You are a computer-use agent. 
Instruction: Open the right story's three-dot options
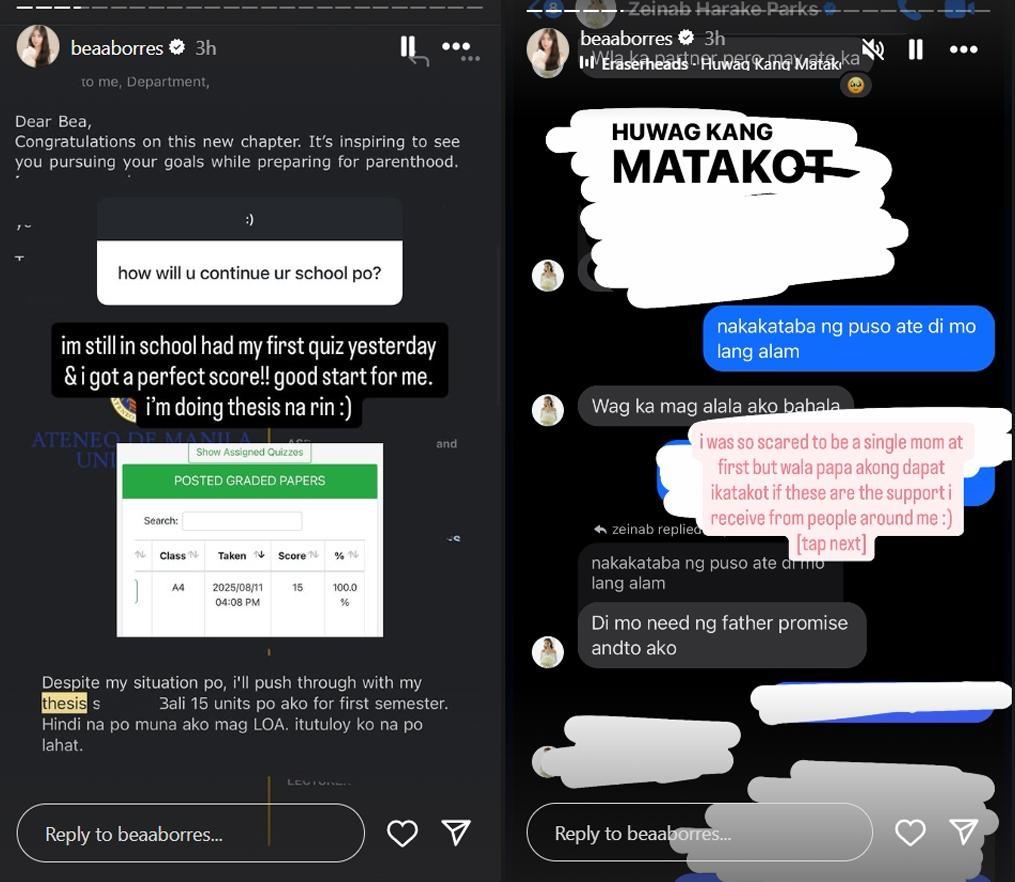click(x=963, y=49)
